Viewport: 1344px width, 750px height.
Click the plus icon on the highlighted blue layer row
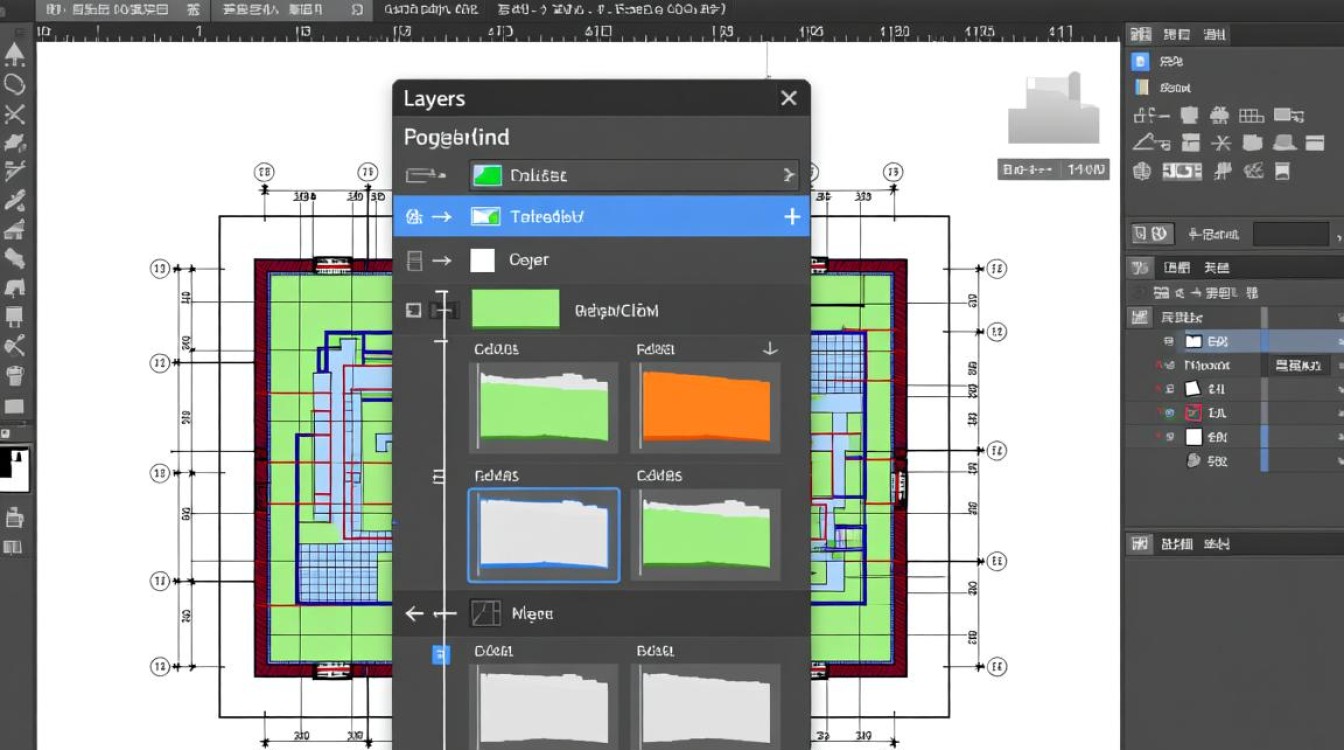pyautogui.click(x=792, y=217)
